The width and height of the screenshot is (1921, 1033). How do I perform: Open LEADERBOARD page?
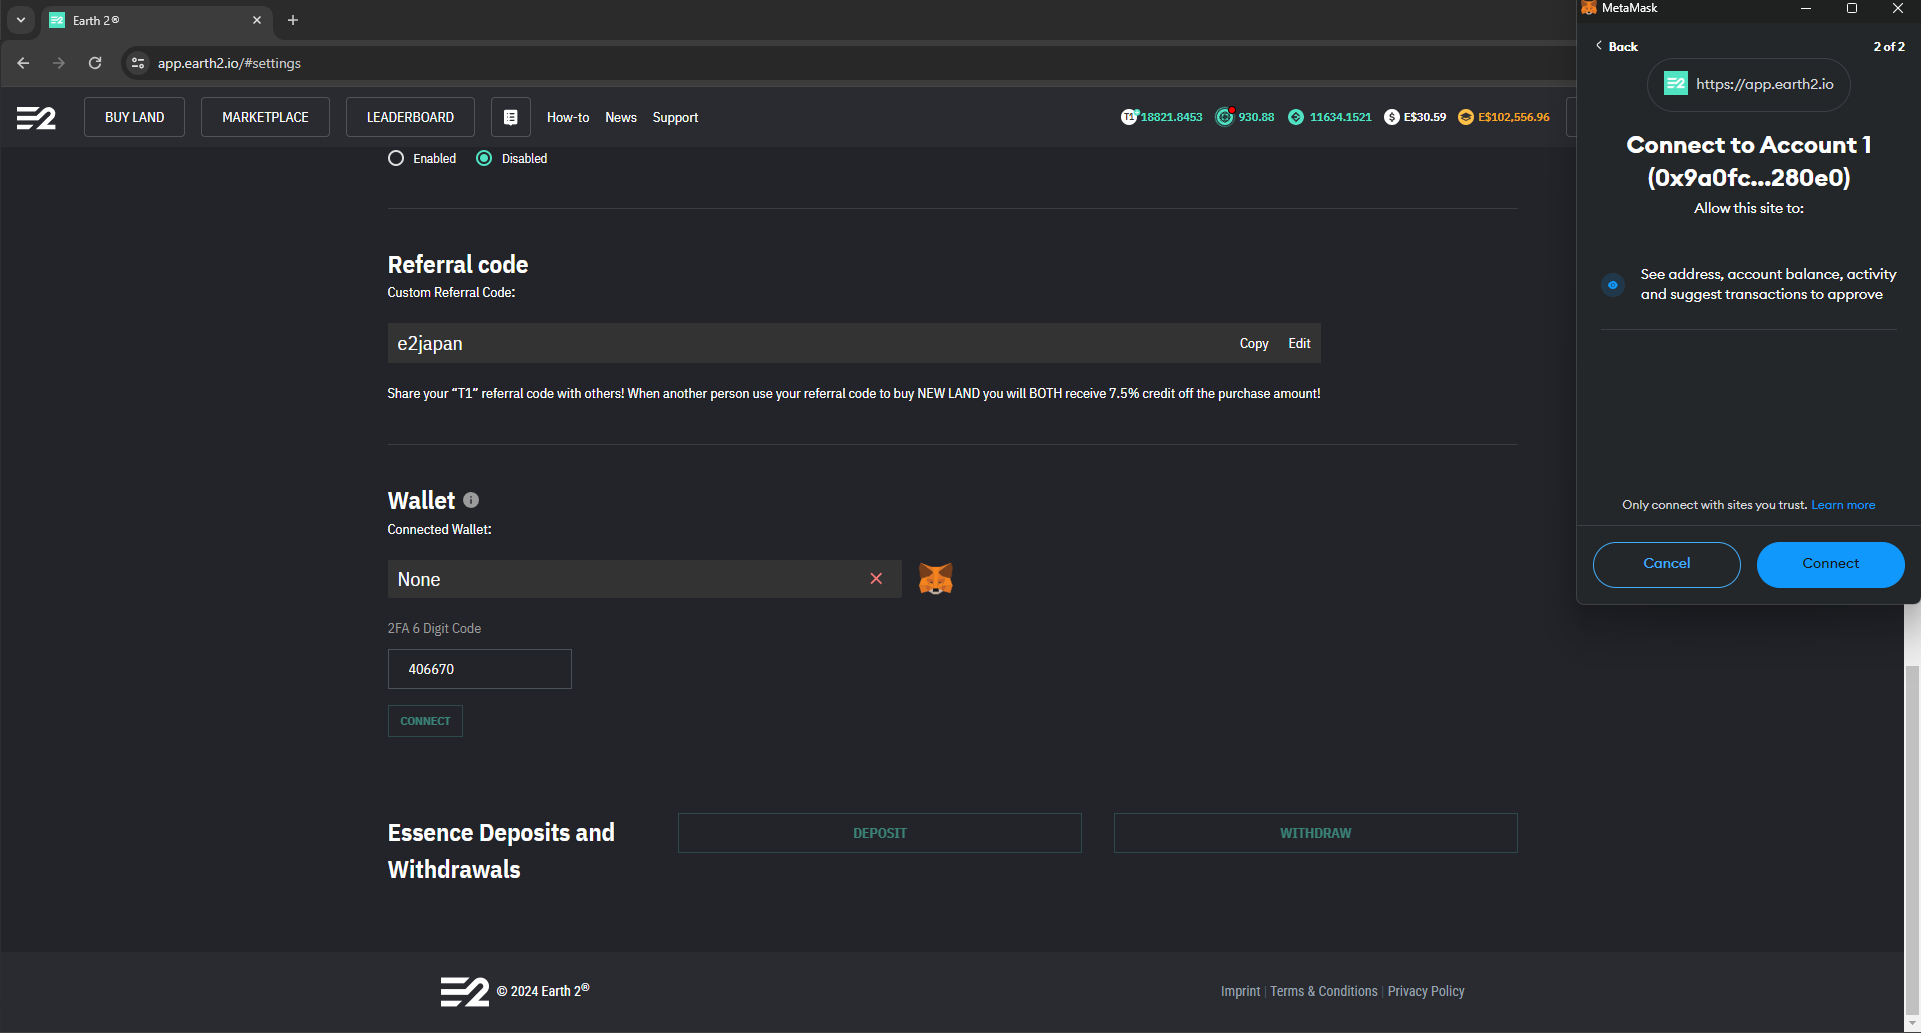coord(410,117)
